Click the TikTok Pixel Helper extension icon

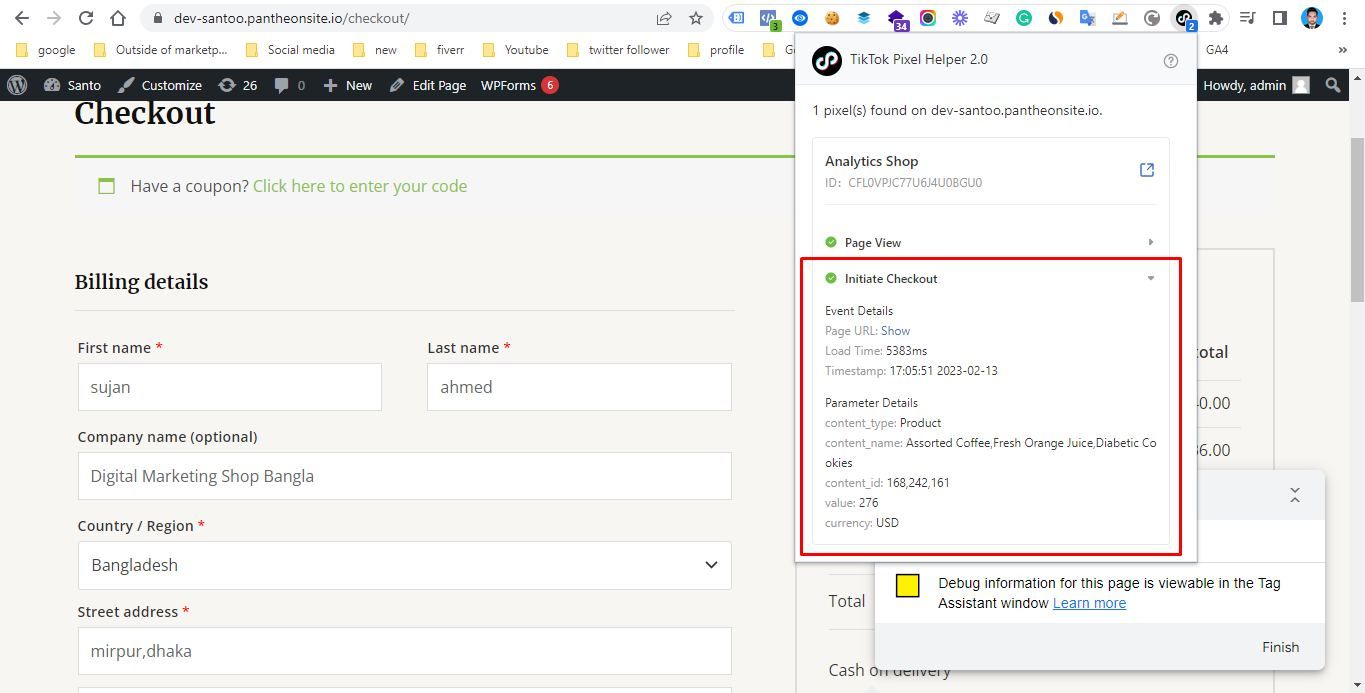pyautogui.click(x=1184, y=18)
